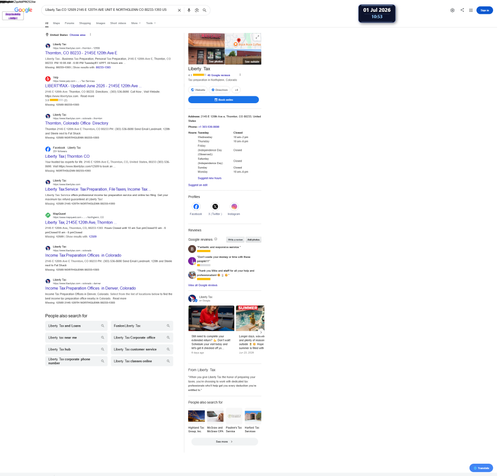Click the Add photos button
Viewport: 500px width, 476px height.
[x=253, y=240]
